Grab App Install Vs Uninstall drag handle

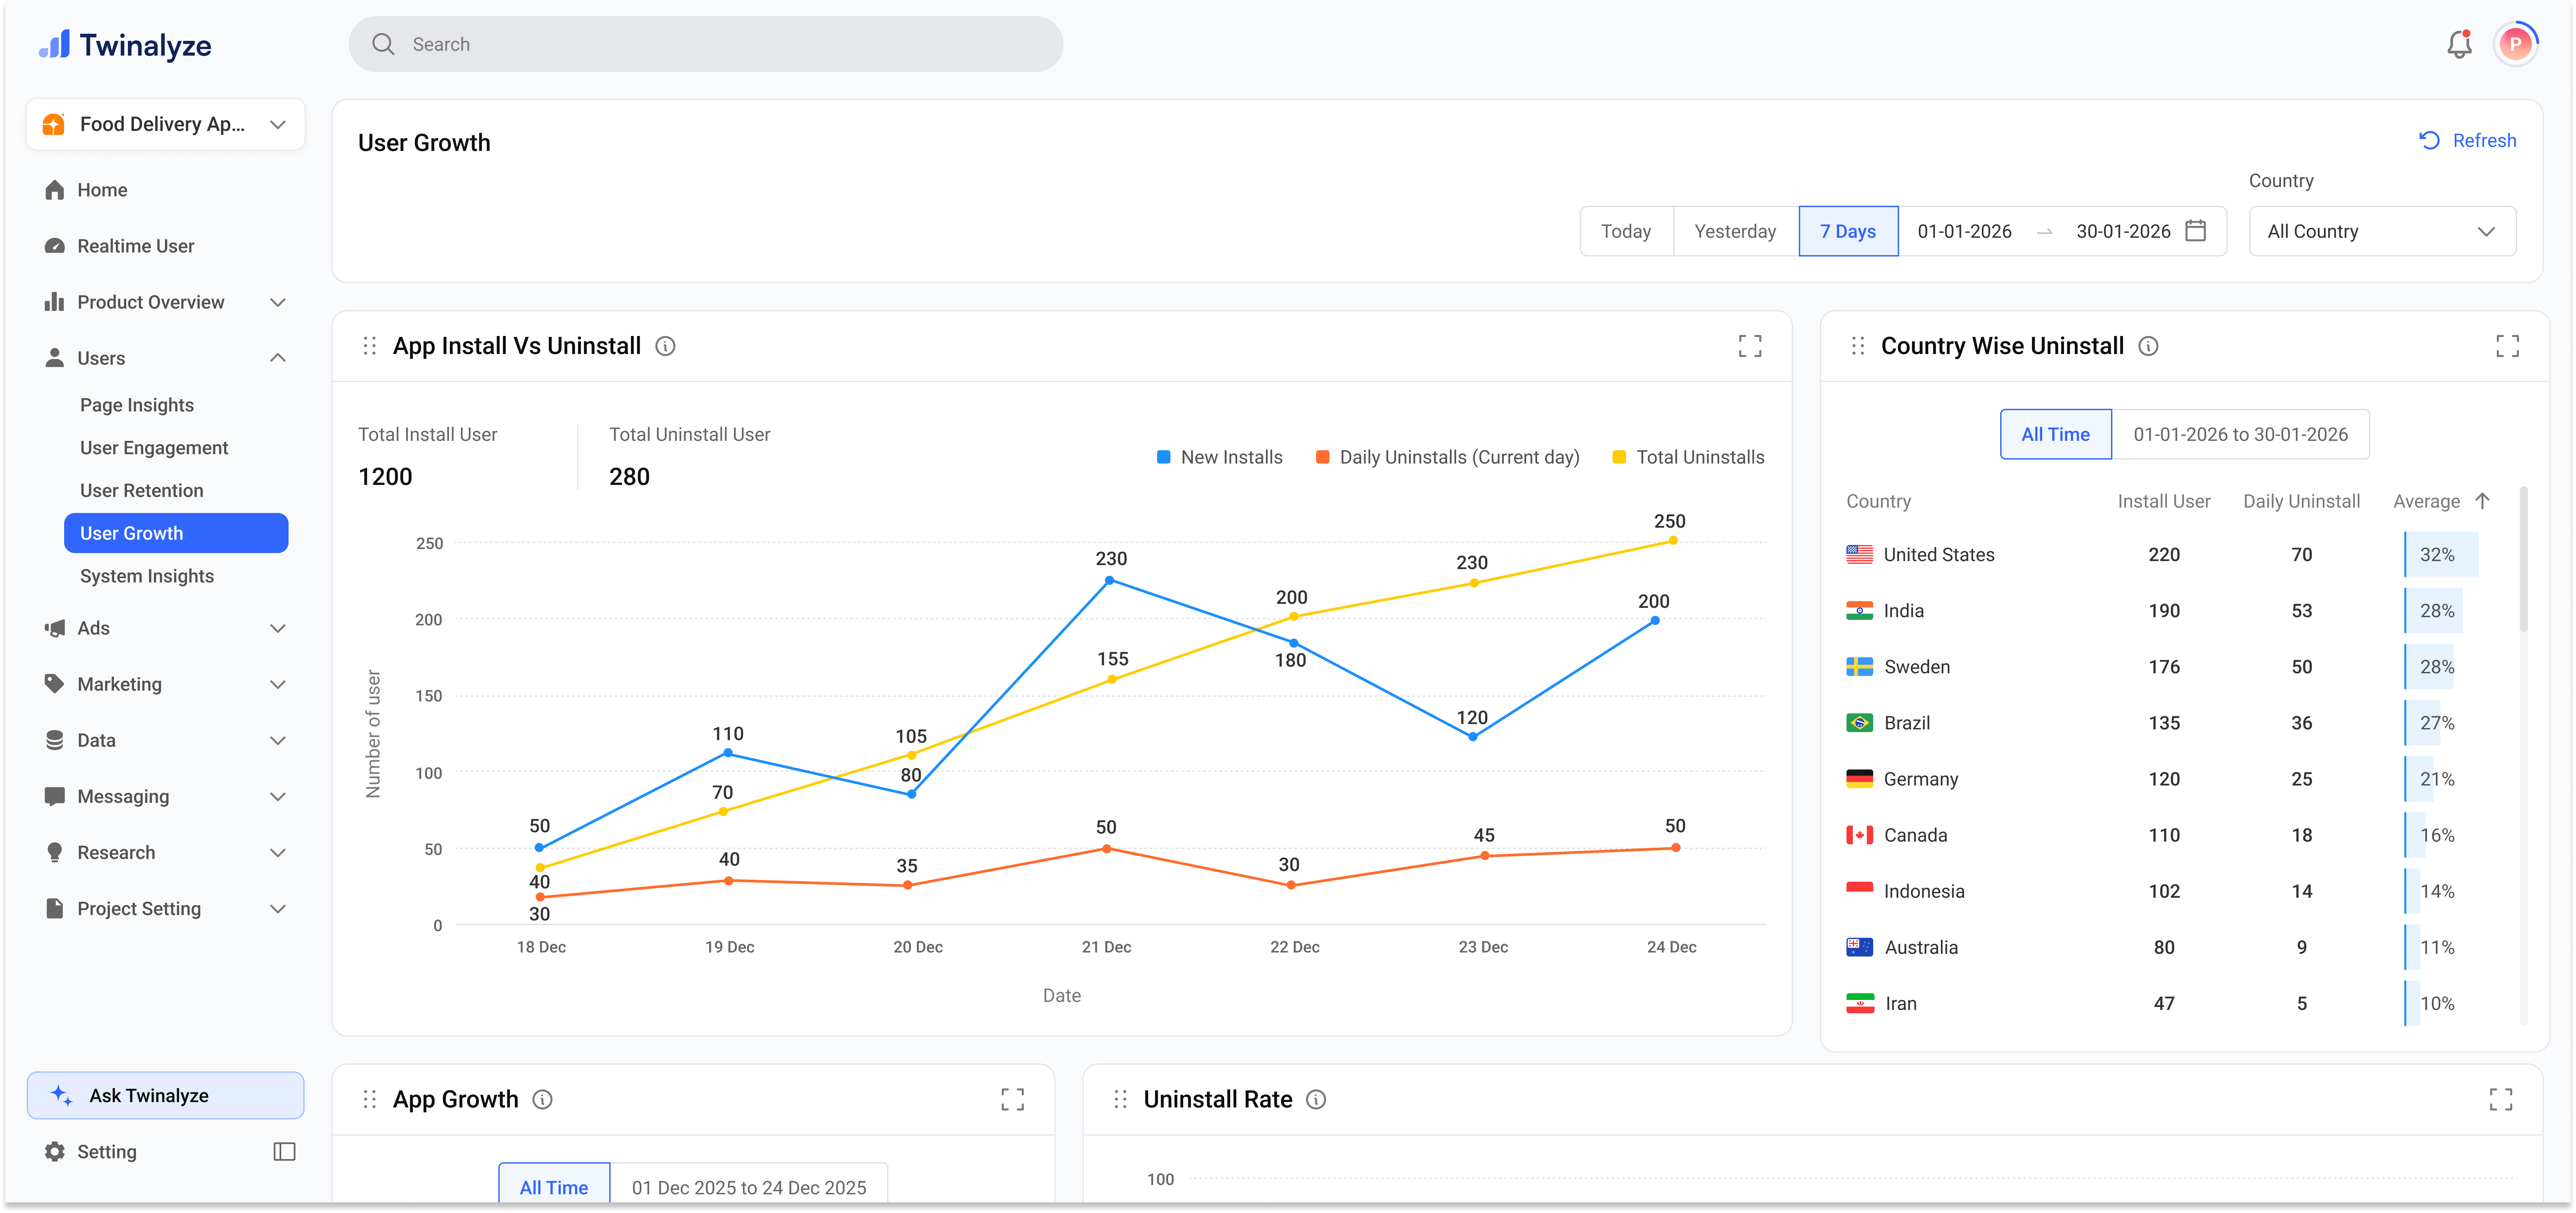[x=370, y=346]
